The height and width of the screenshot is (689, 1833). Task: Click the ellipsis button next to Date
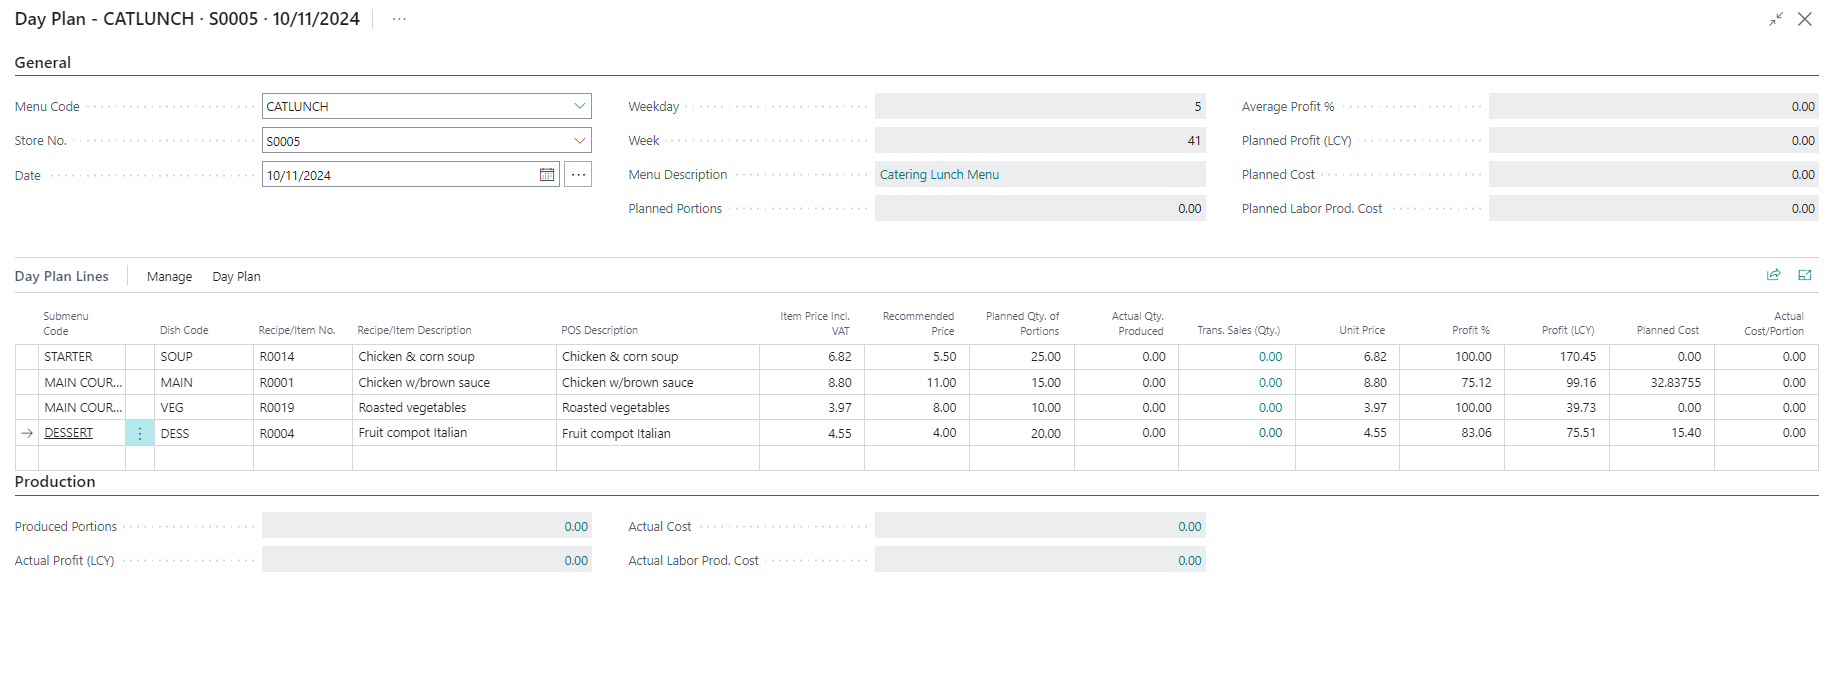(578, 175)
